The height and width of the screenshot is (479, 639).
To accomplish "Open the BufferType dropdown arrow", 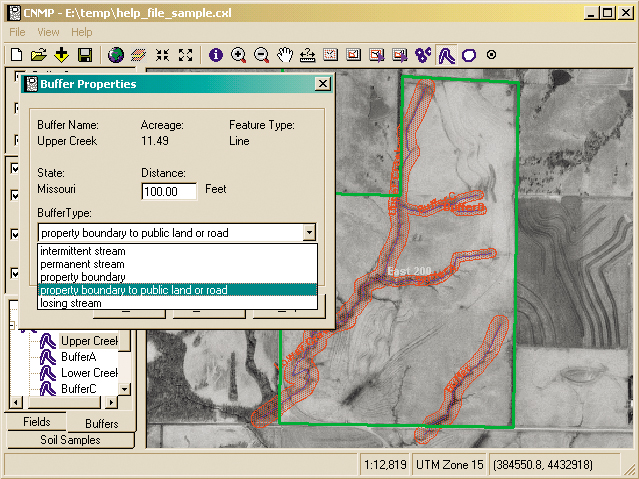I will click(309, 232).
